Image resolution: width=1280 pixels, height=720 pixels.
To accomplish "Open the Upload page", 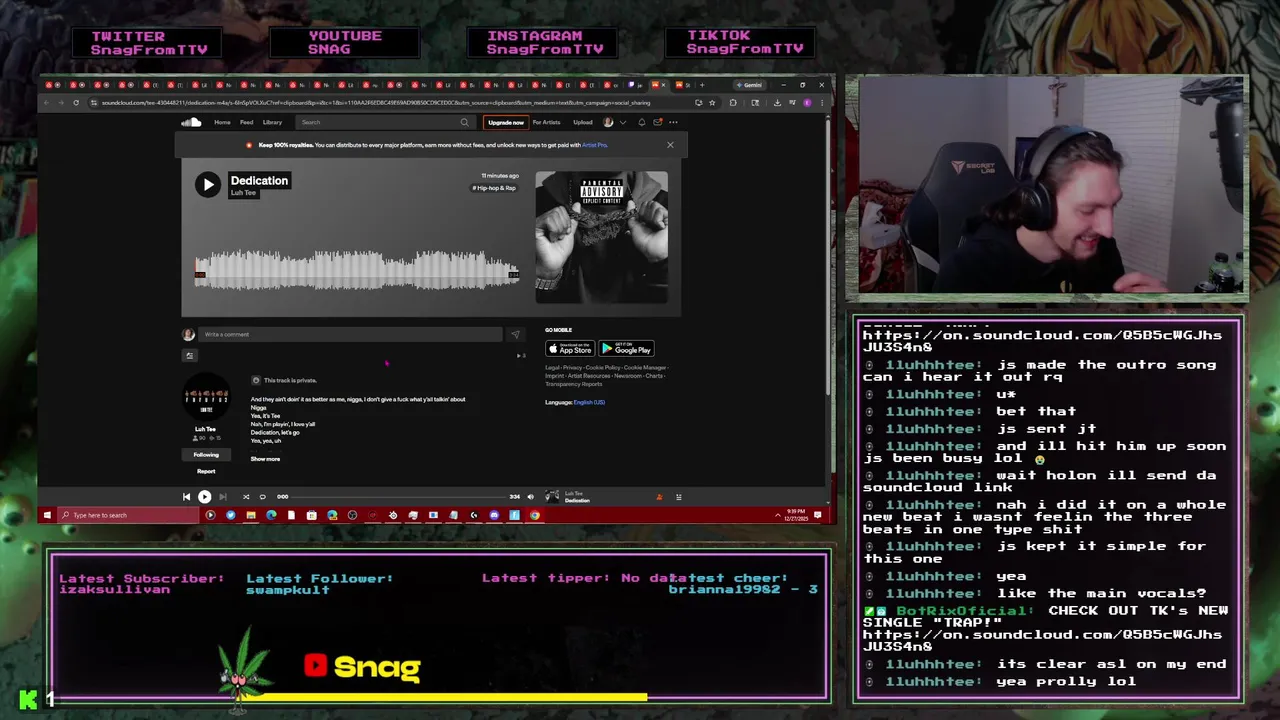I will 583,122.
